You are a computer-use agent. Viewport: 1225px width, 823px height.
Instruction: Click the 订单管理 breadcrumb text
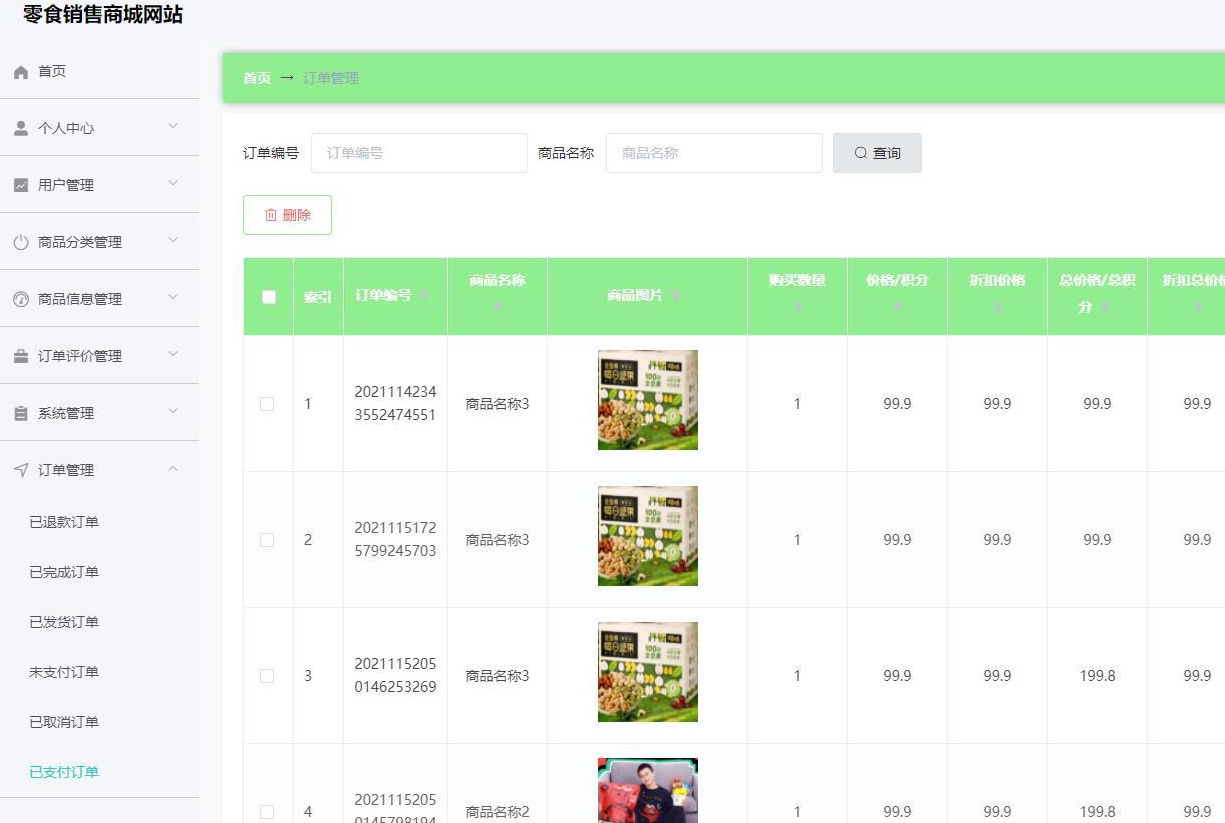(331, 78)
